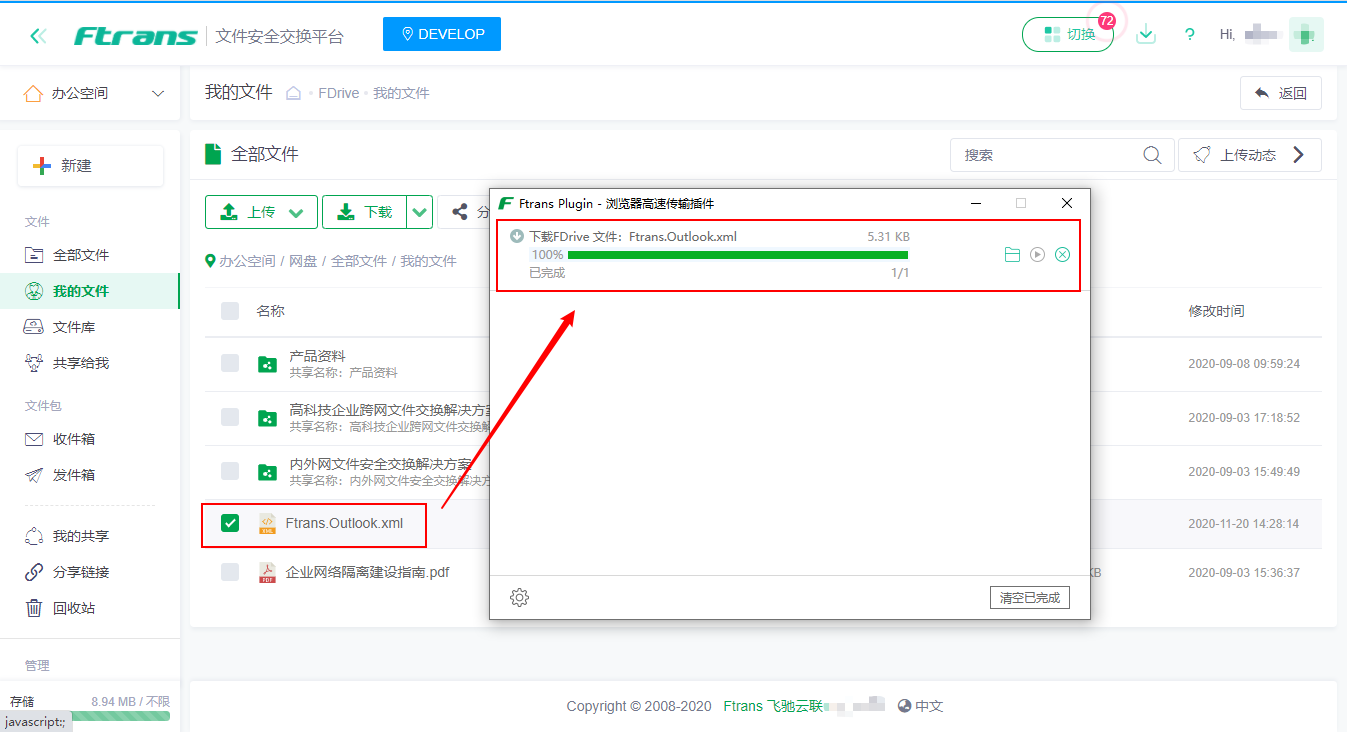Open 企业网络隔离建设指南.pdf file name

367,573
